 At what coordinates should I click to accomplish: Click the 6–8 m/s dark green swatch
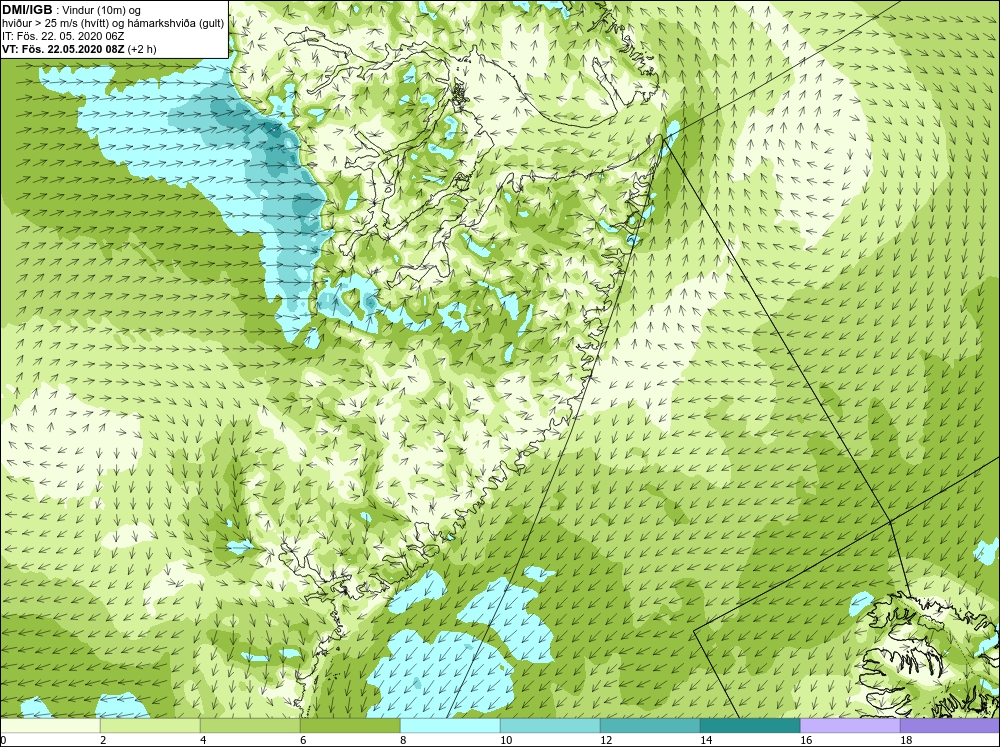point(350,726)
